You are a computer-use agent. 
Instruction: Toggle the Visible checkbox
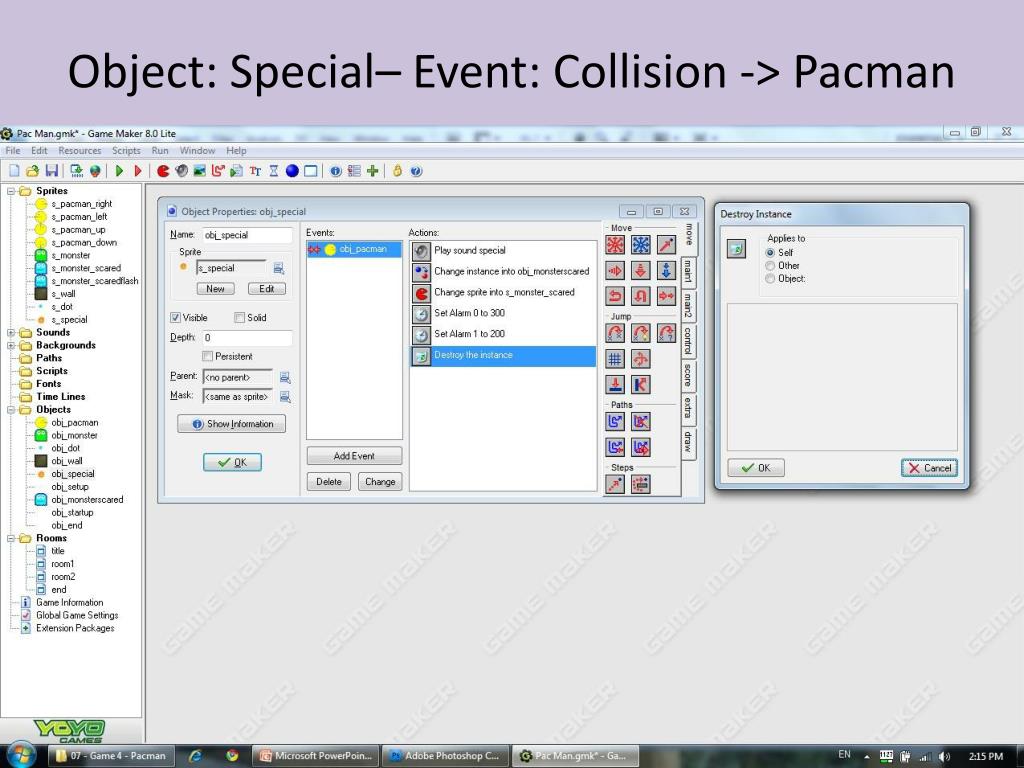(175, 317)
